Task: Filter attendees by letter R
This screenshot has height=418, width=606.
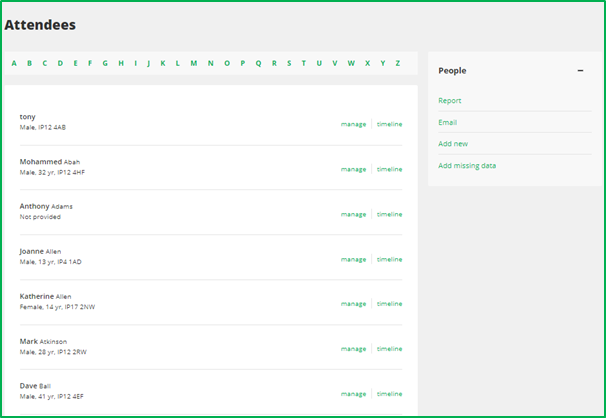Action: [274, 63]
